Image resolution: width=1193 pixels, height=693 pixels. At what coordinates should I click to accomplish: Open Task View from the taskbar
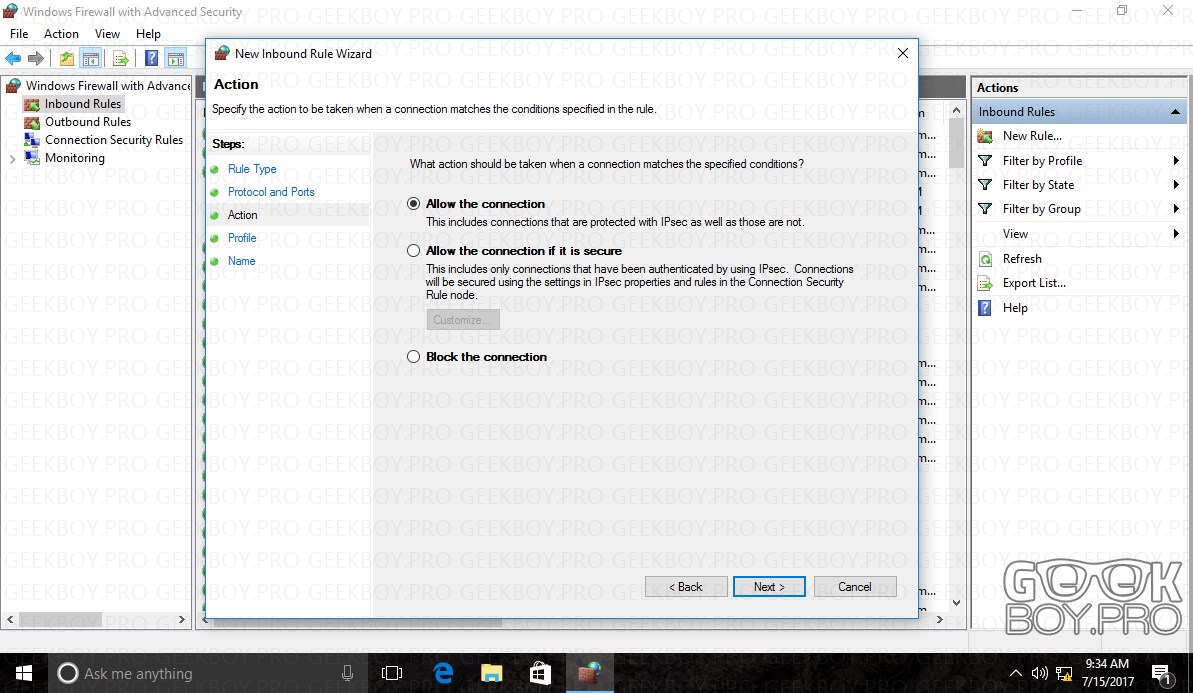[x=392, y=673]
